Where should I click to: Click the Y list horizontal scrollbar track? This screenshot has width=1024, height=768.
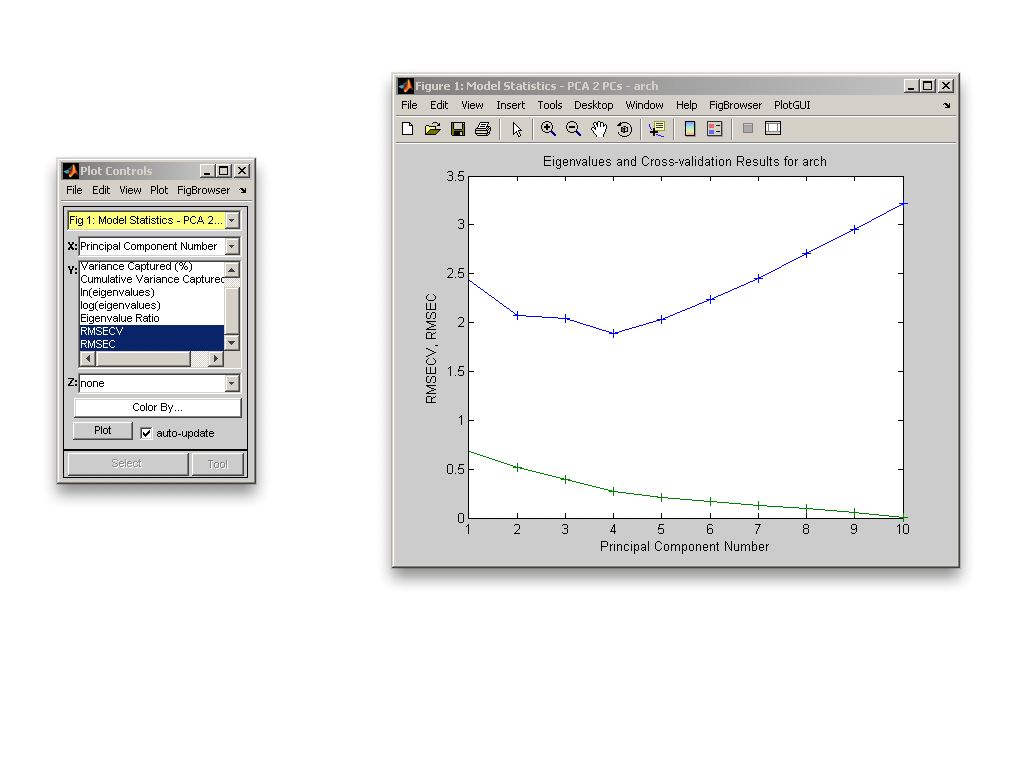[x=150, y=358]
